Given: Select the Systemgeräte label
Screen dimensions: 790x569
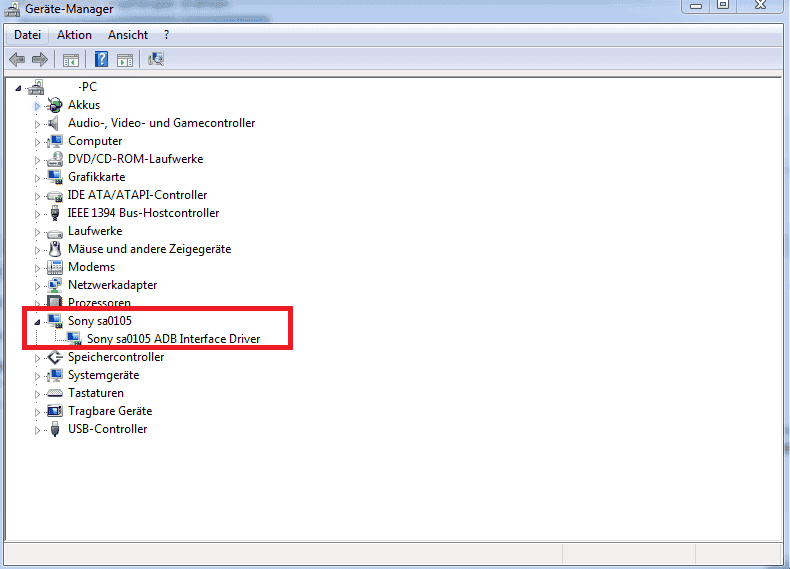Looking at the screenshot, I should (103, 375).
